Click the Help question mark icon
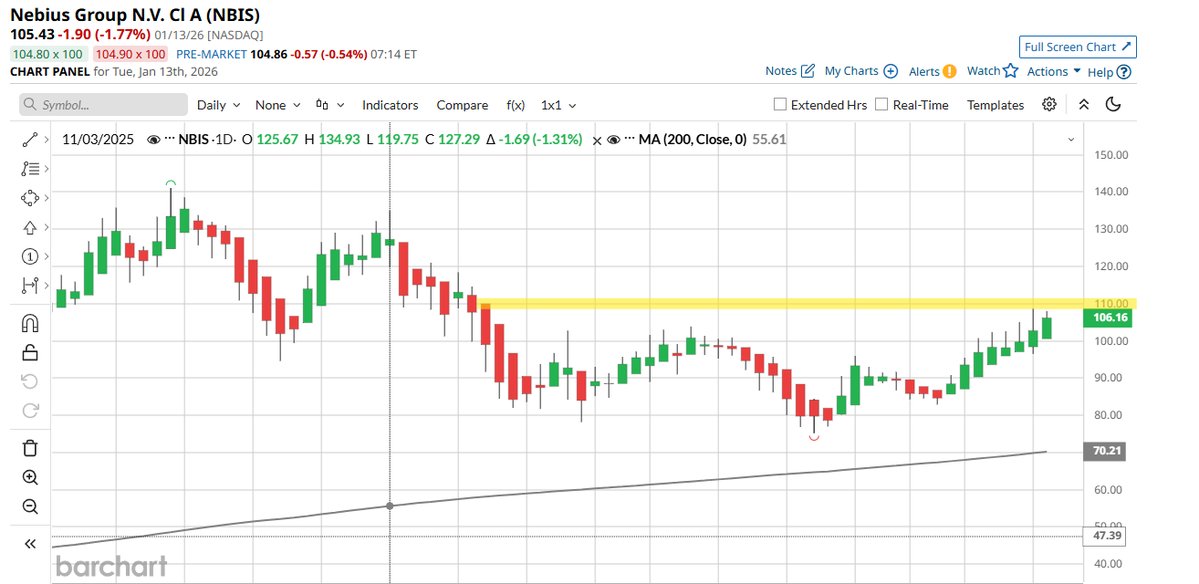 [x=1123, y=72]
